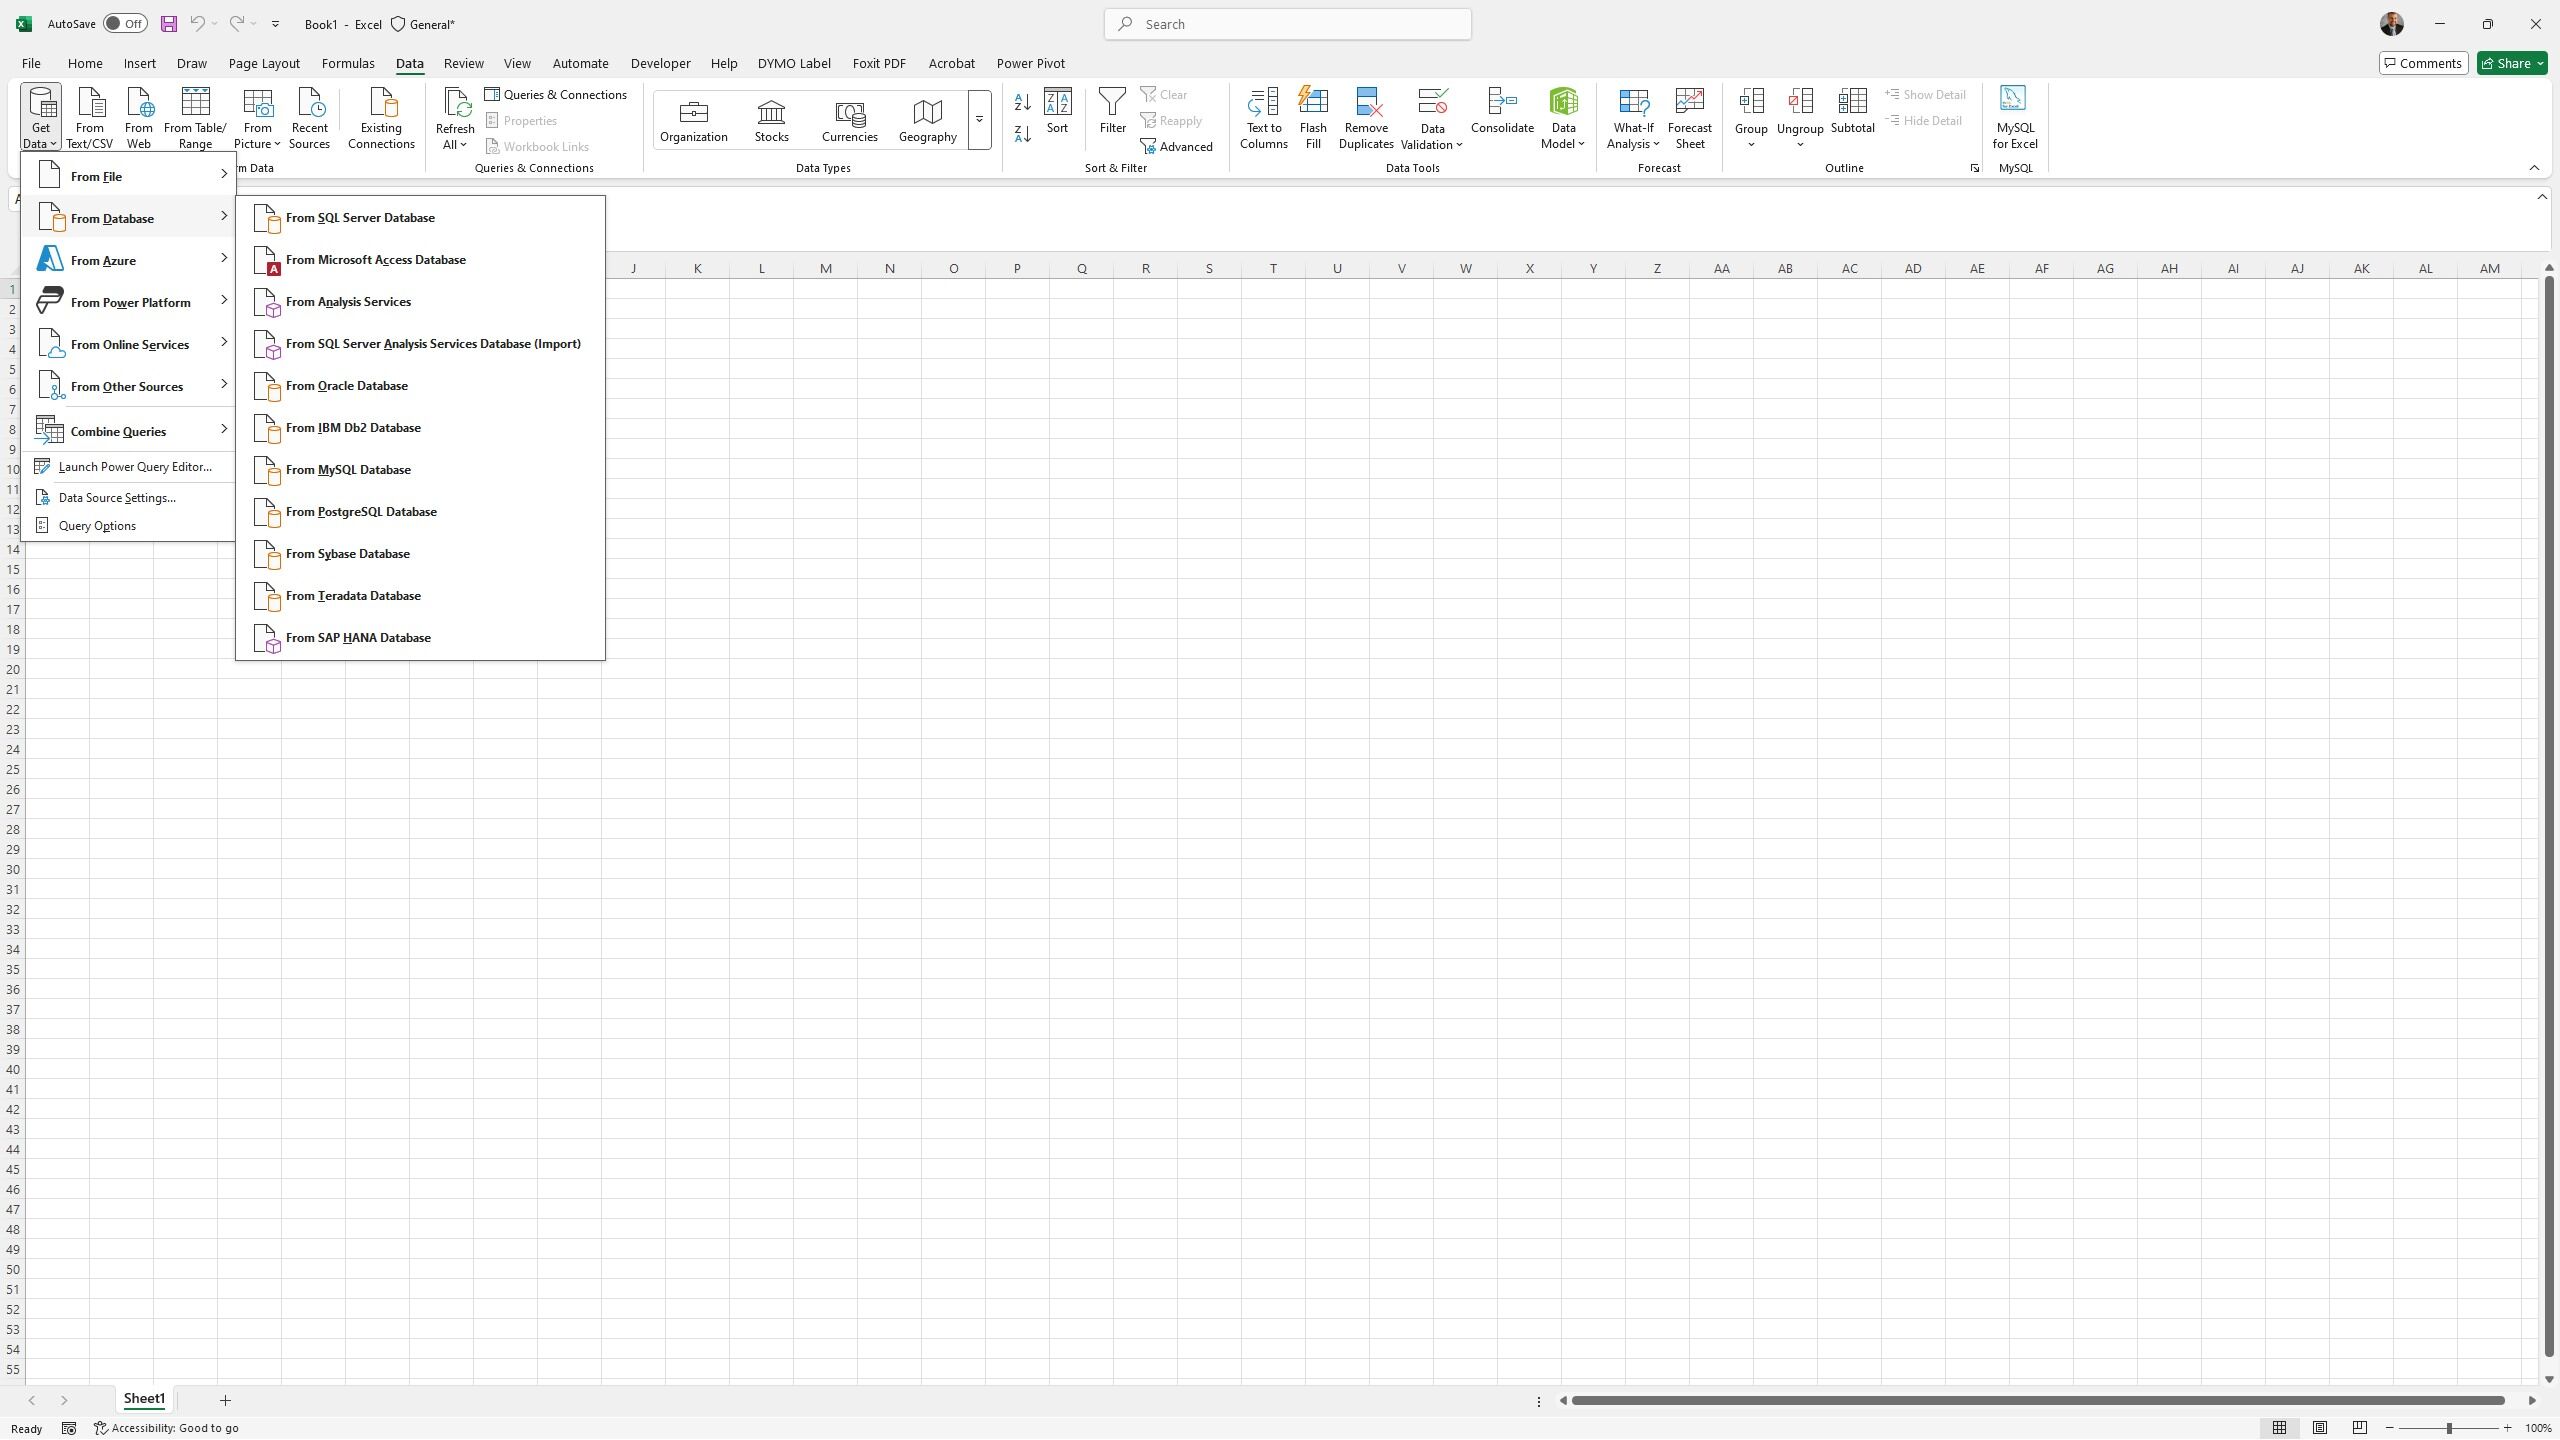The image size is (2560, 1440).
Task: Click Launch Power Query Editor
Action: pyautogui.click(x=135, y=467)
